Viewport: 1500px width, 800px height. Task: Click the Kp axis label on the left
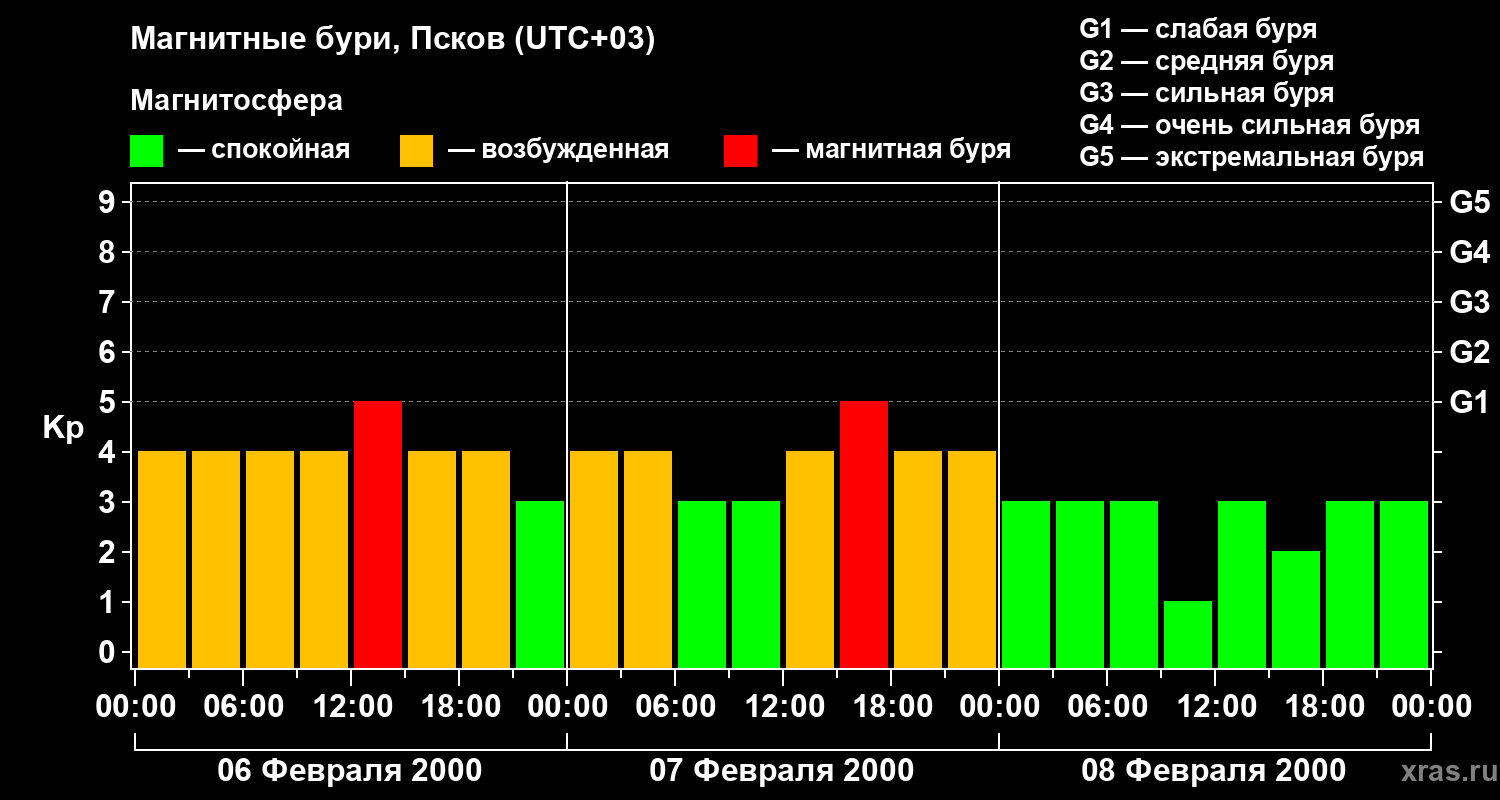[63, 427]
